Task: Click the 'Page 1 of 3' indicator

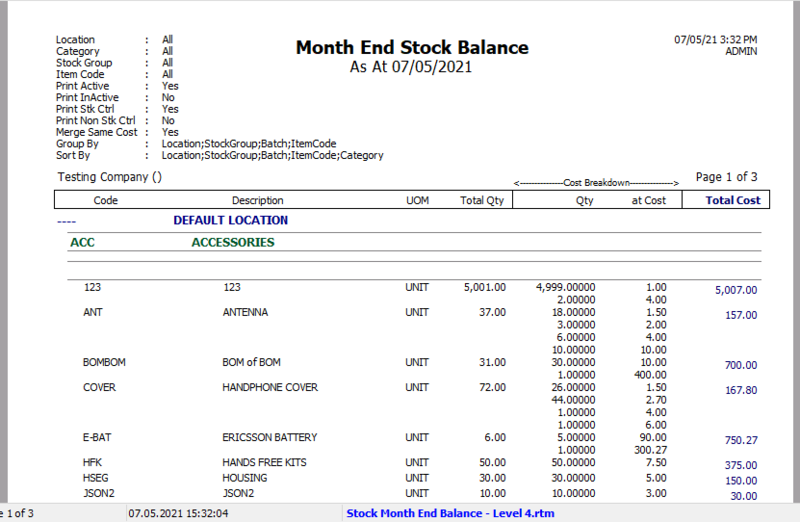Action: [x=726, y=177]
